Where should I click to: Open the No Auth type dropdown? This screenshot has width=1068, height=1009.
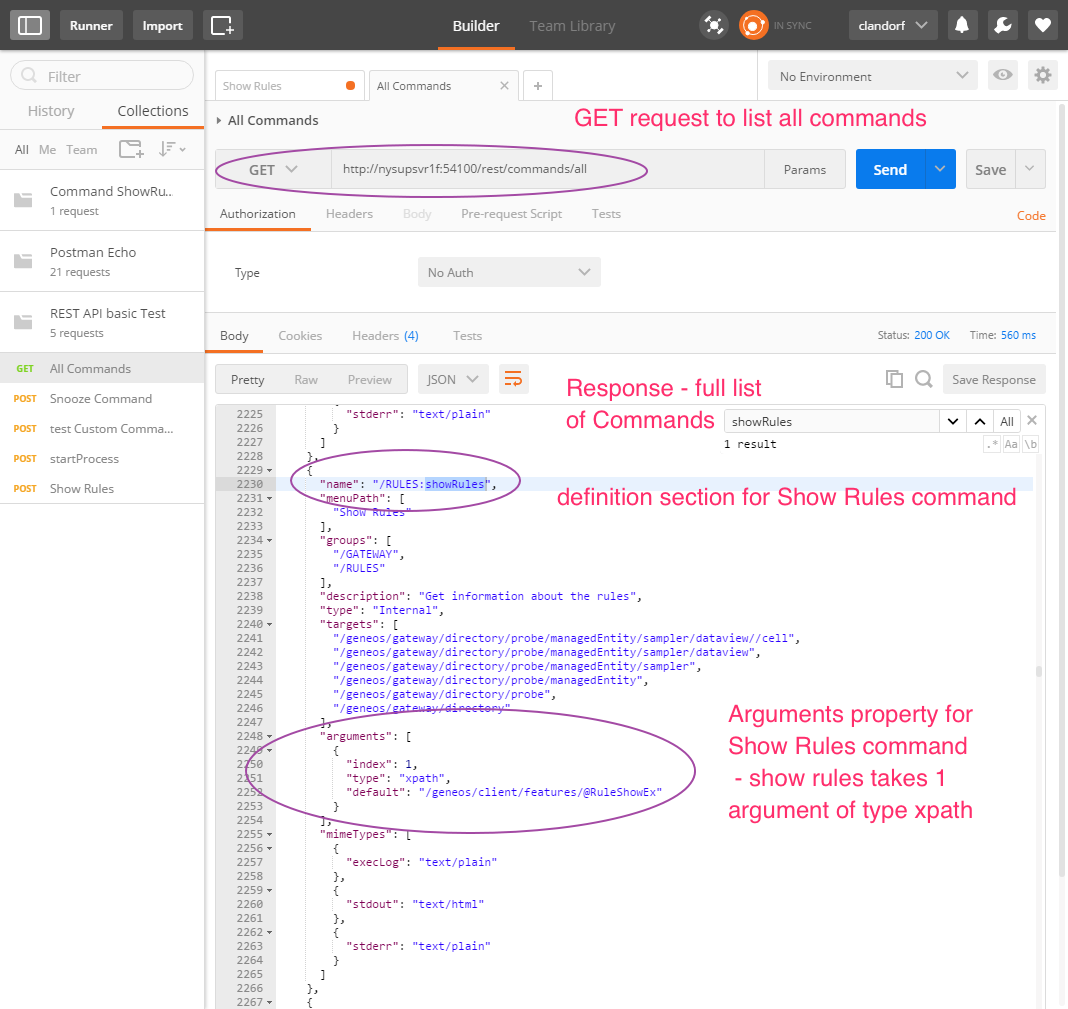(509, 272)
